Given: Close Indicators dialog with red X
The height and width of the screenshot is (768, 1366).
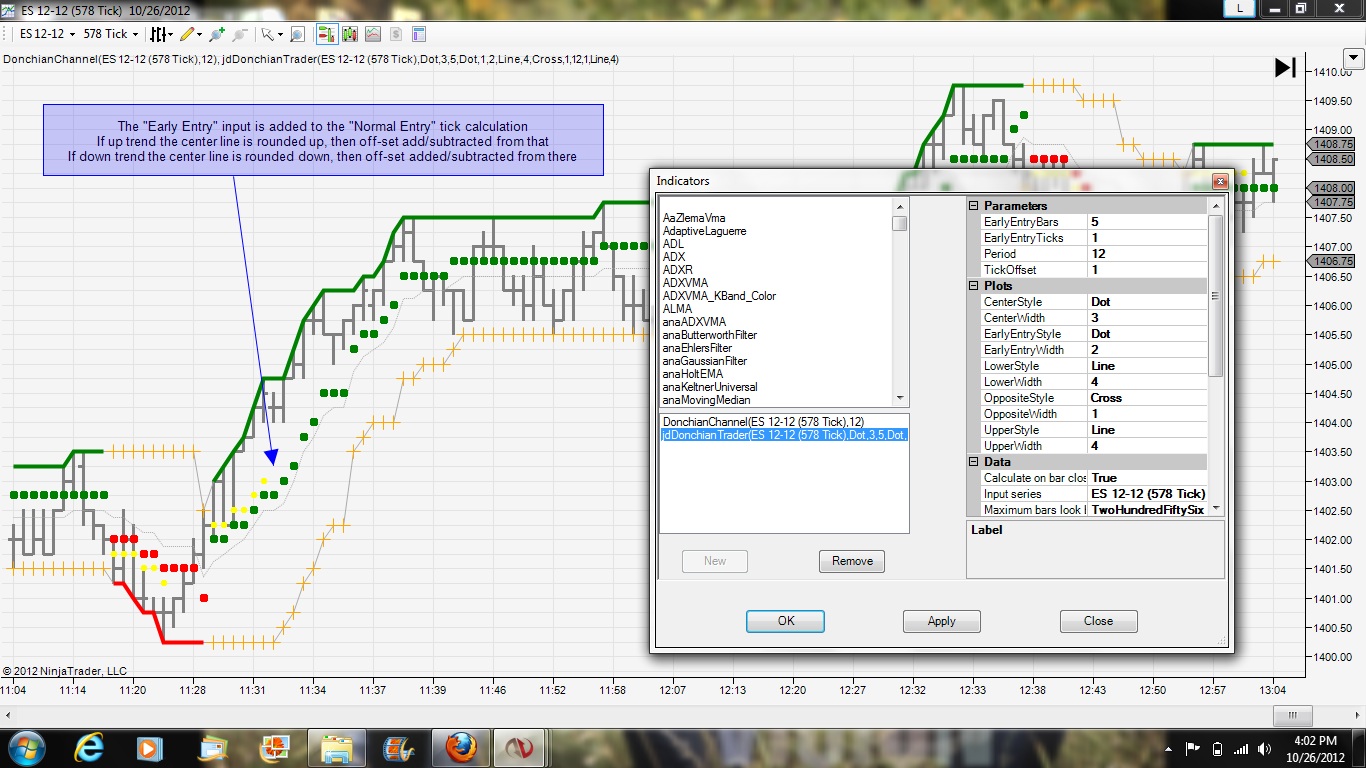Looking at the screenshot, I should 1219,181.
